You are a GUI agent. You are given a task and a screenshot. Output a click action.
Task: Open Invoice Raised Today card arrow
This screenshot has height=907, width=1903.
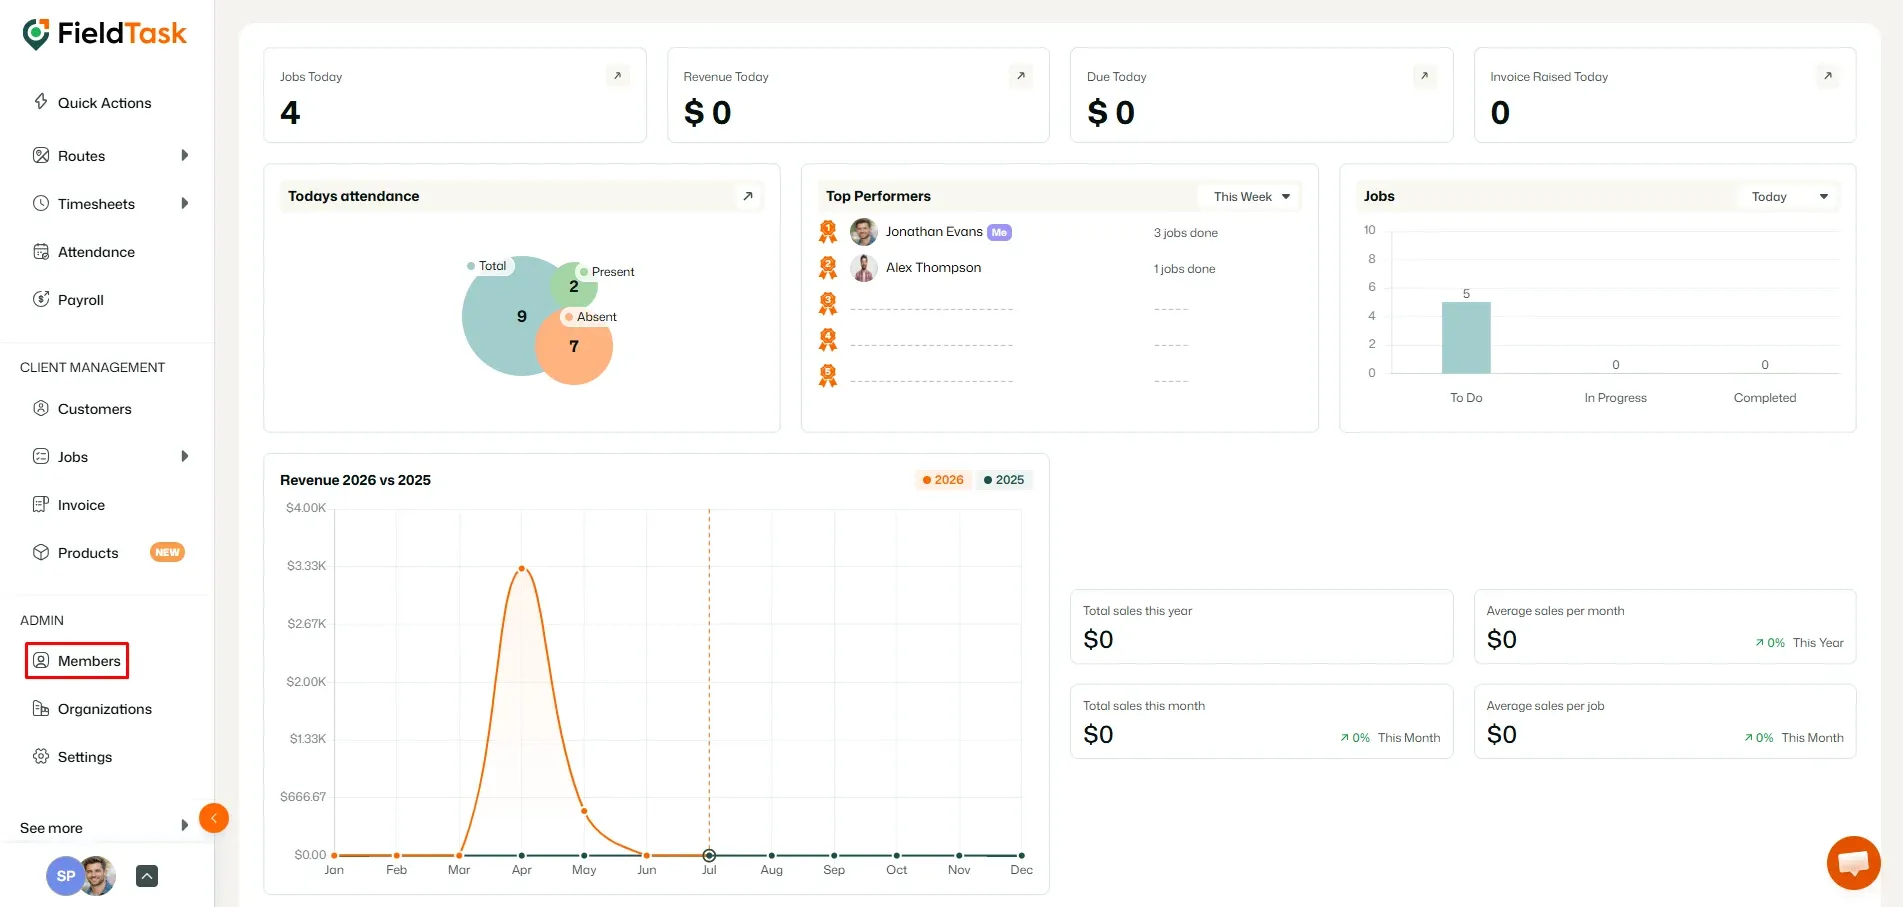(x=1828, y=76)
